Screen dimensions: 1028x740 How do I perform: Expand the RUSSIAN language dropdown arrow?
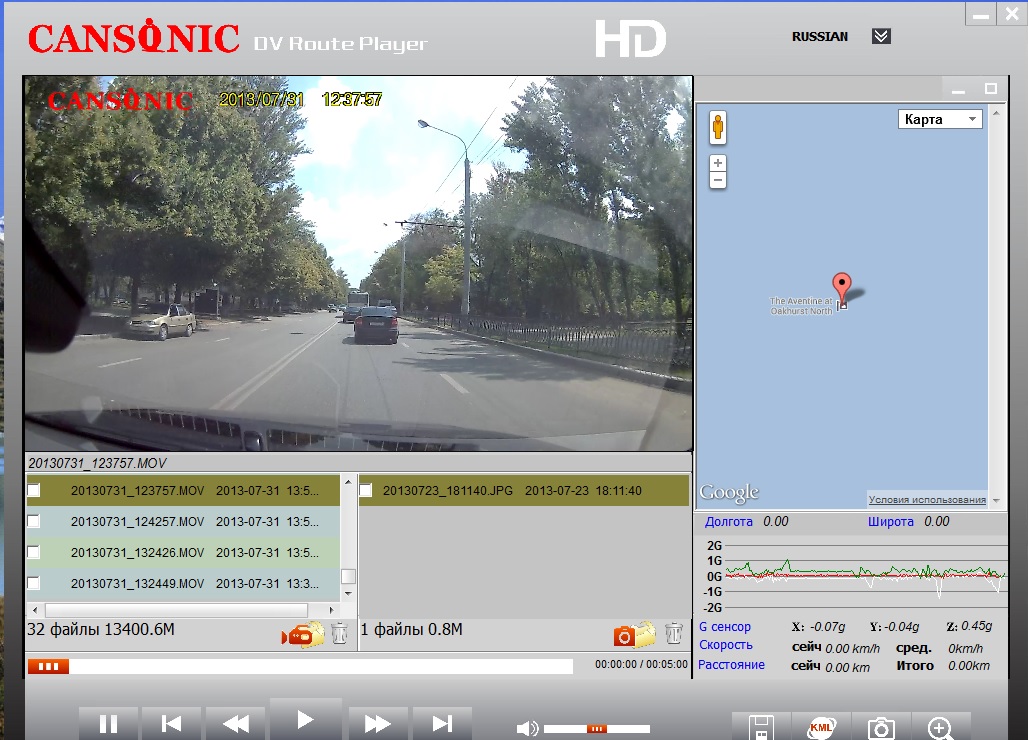pos(881,37)
